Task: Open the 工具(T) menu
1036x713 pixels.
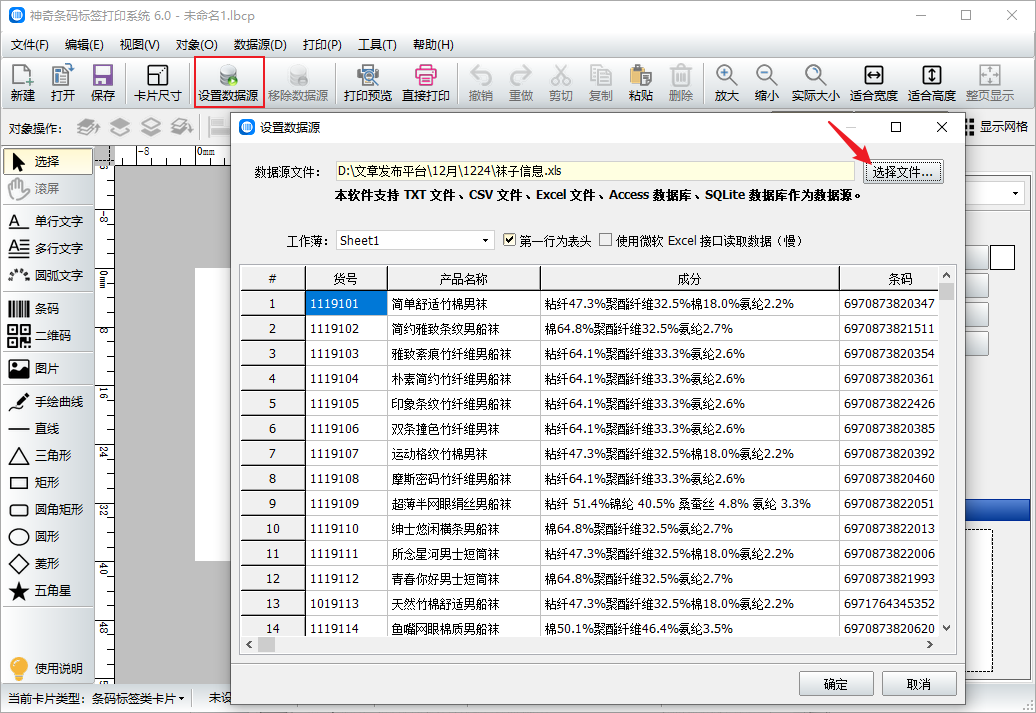Action: tap(377, 45)
